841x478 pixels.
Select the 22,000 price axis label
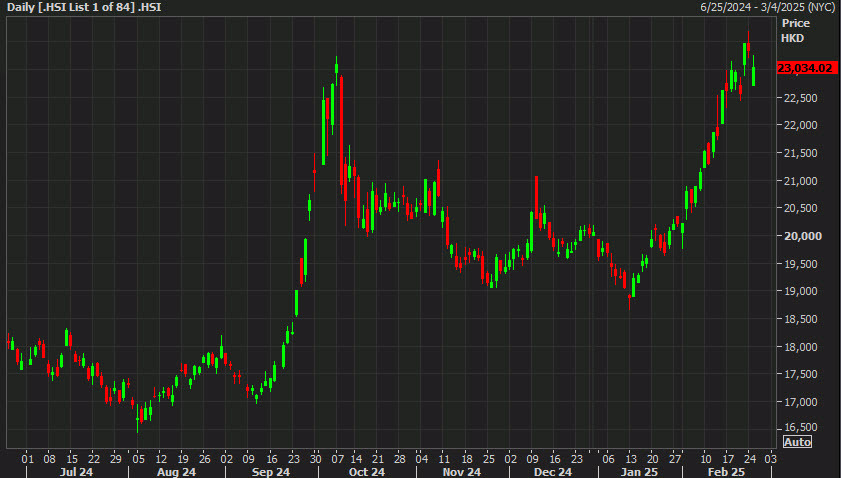click(x=800, y=125)
